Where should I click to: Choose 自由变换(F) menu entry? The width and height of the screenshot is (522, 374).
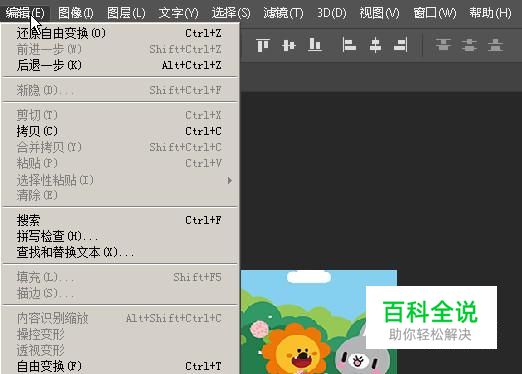point(120,366)
